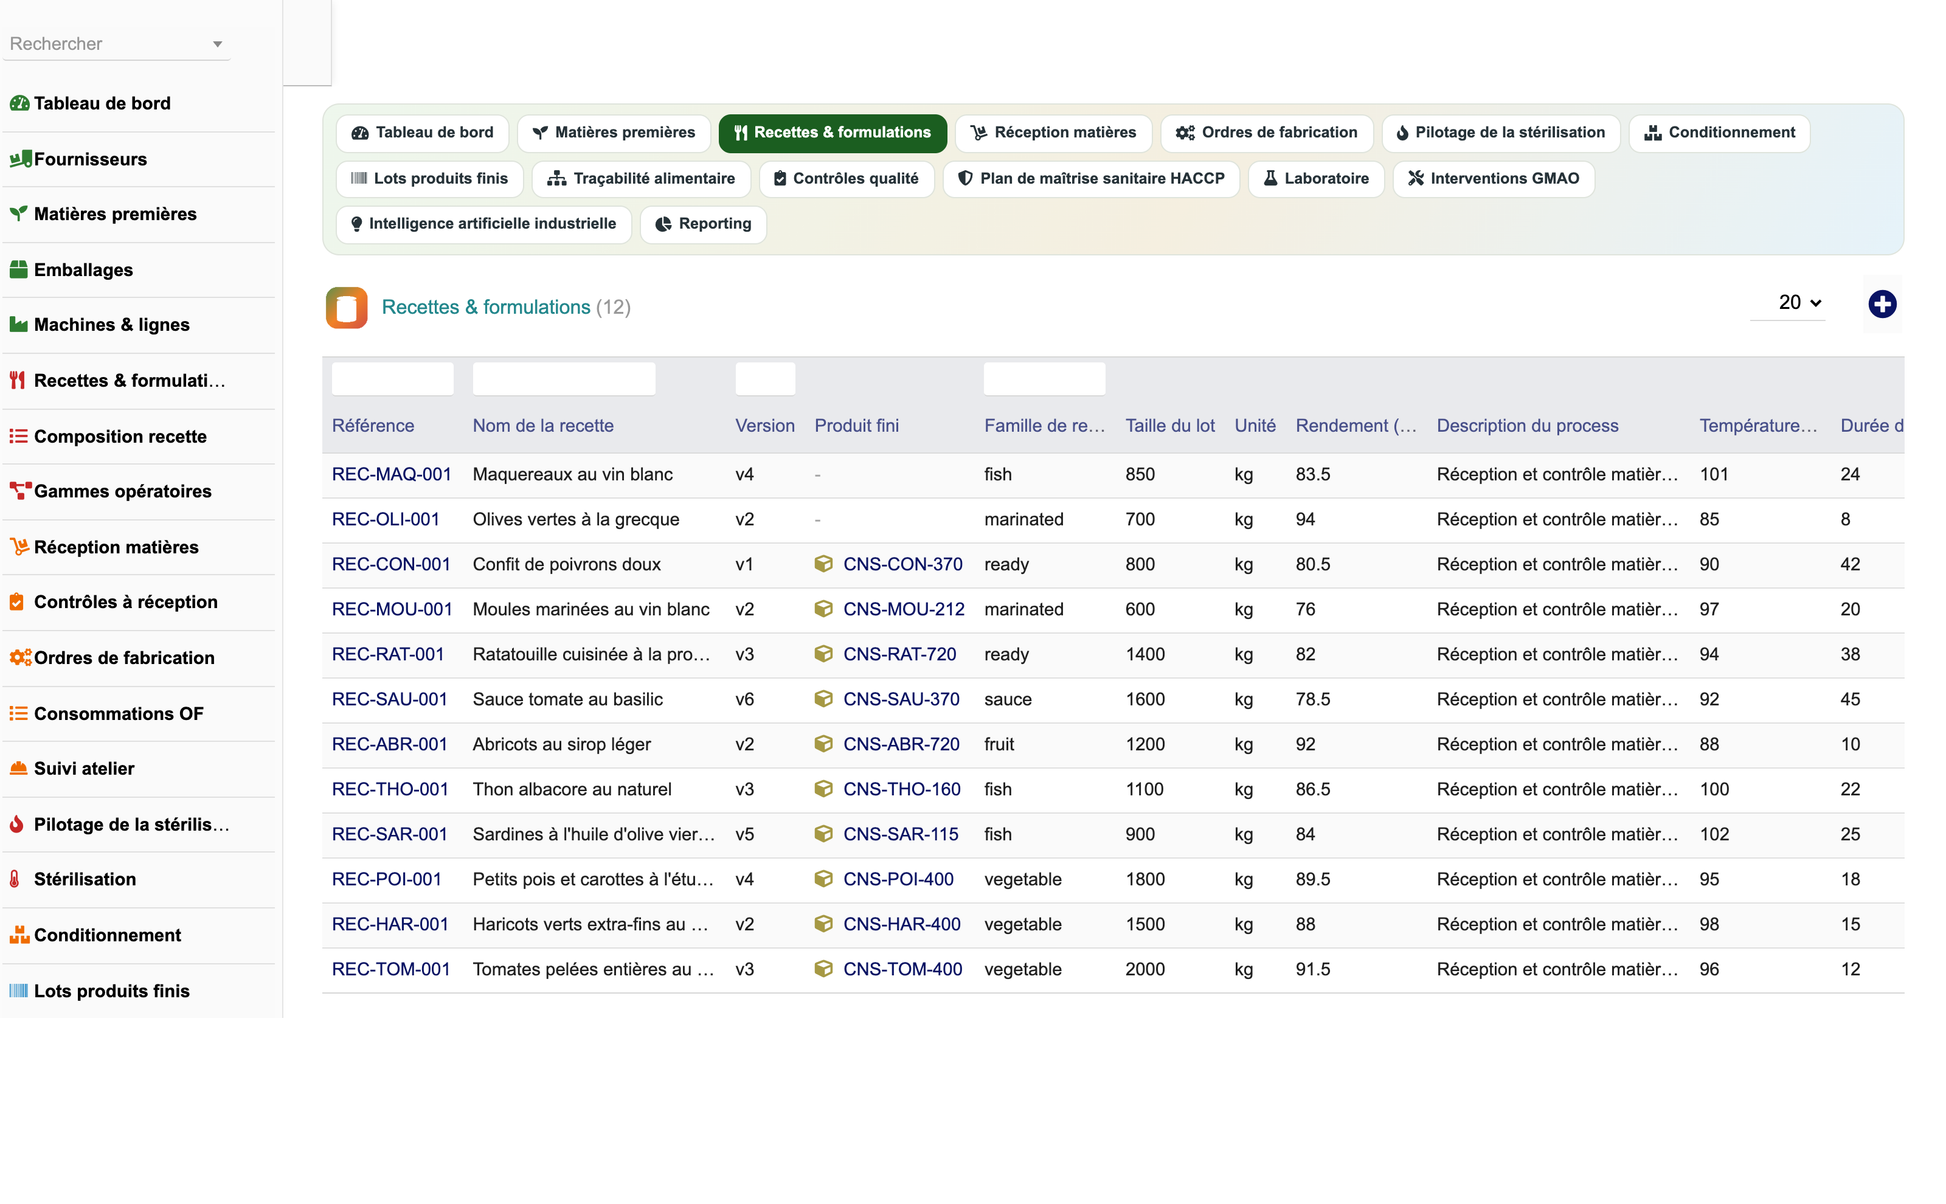Click the Stérilisation thermometer icon
This screenshot has width=1946, height=1204.
(x=15, y=879)
